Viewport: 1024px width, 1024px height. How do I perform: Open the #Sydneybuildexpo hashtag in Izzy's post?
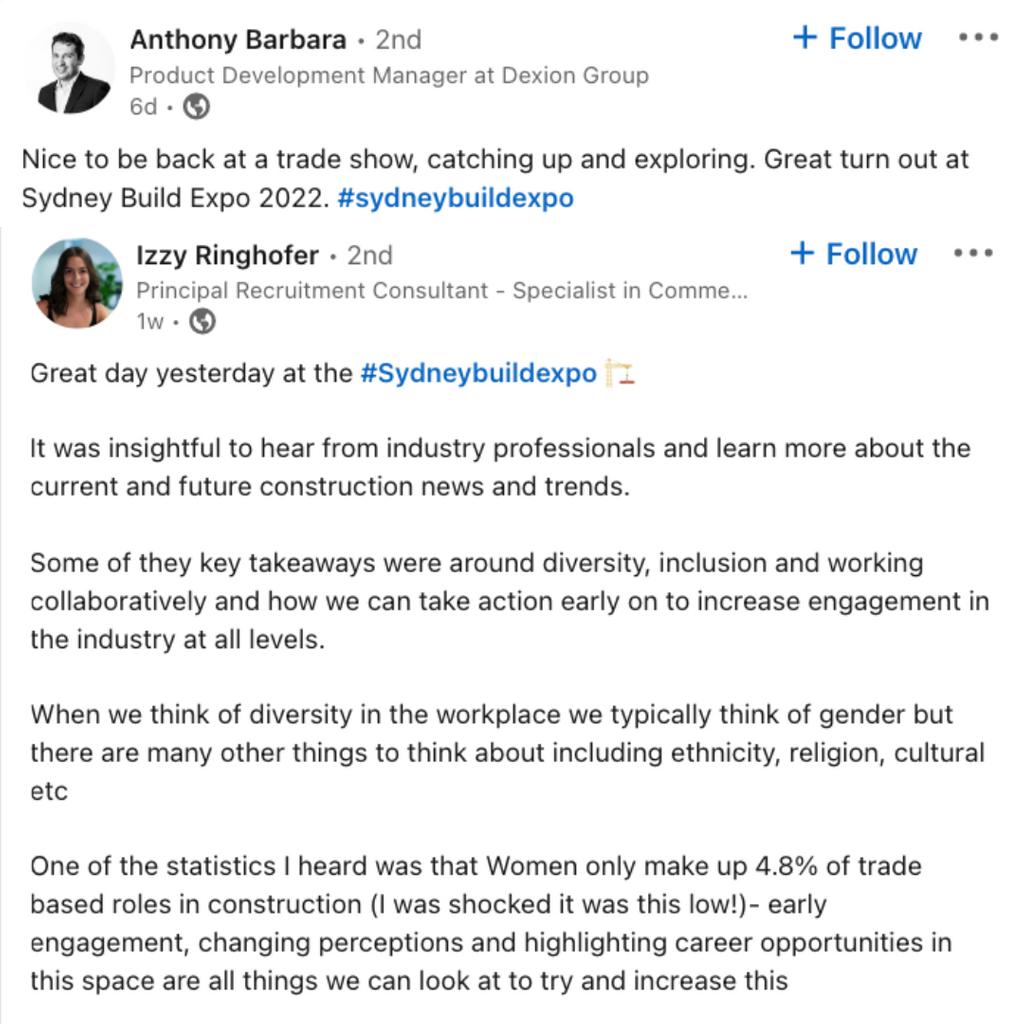coord(479,374)
